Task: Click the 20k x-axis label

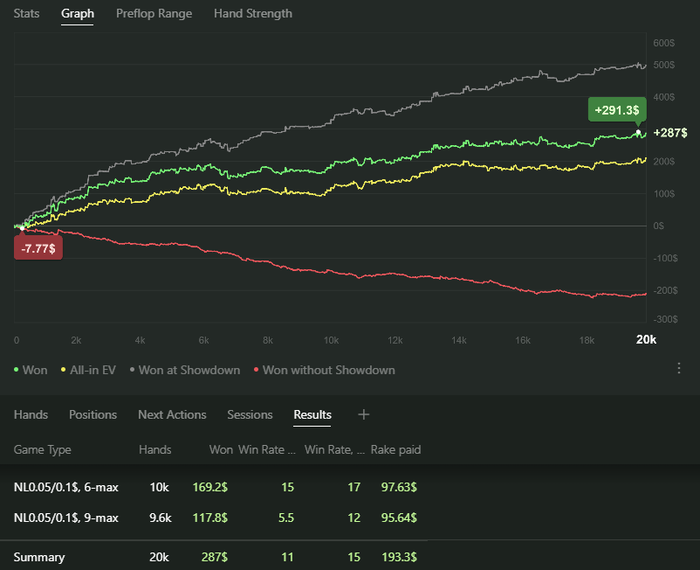Action: [646, 340]
